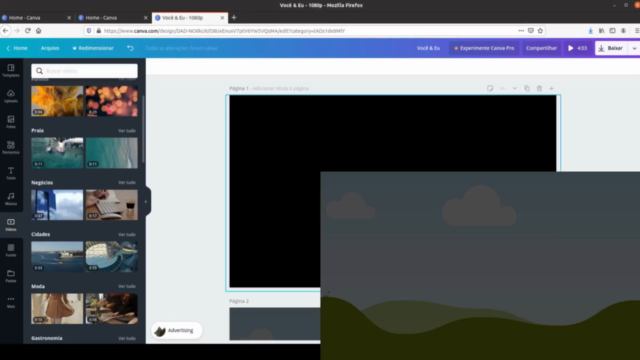Bookmark this page with the star

click(x=540, y=31)
